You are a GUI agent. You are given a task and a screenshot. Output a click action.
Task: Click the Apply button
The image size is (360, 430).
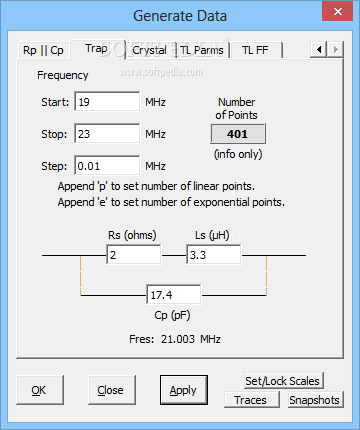tap(184, 390)
